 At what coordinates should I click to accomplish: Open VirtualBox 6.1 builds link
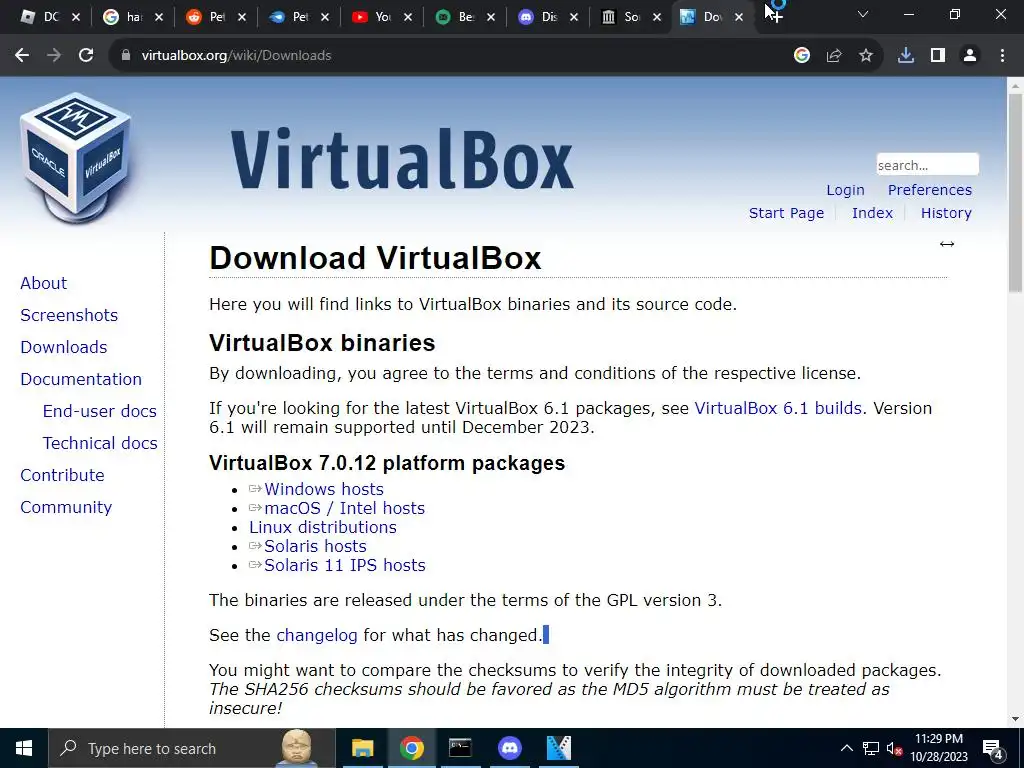(778, 408)
